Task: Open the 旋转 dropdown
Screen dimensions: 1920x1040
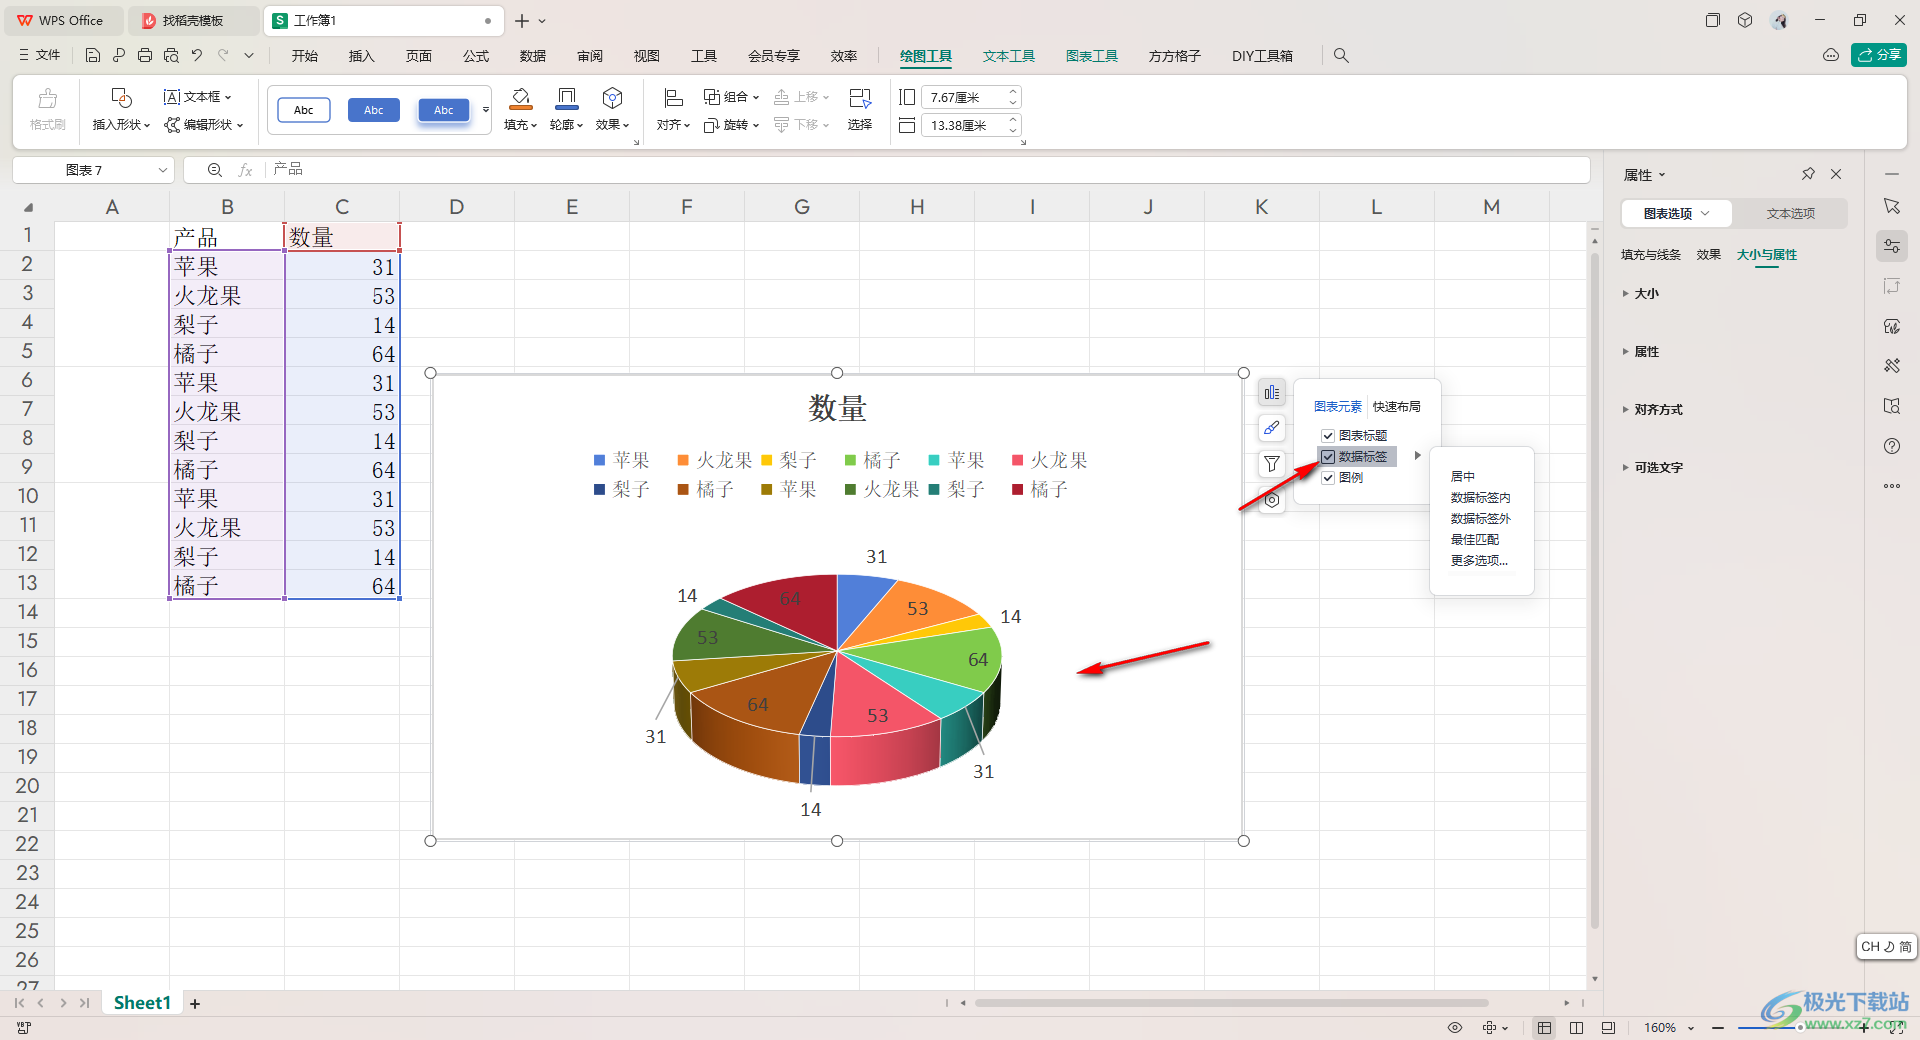Action: (x=731, y=125)
